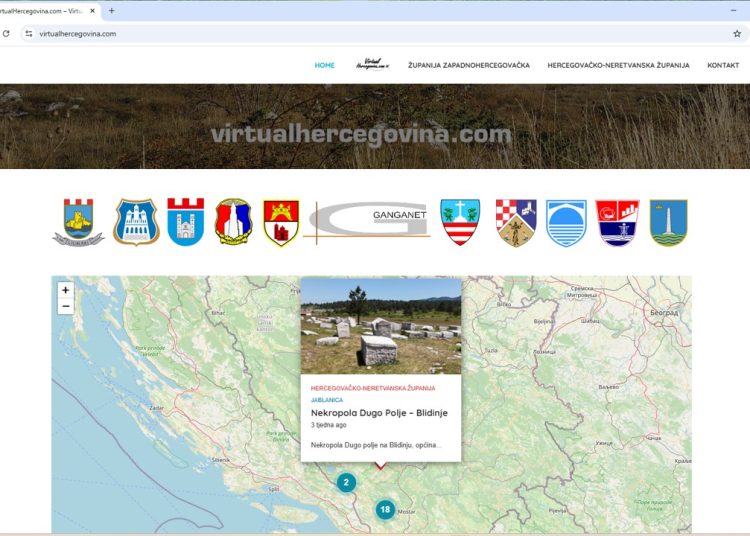Click the crest with red battlements and a church

pos(186,222)
